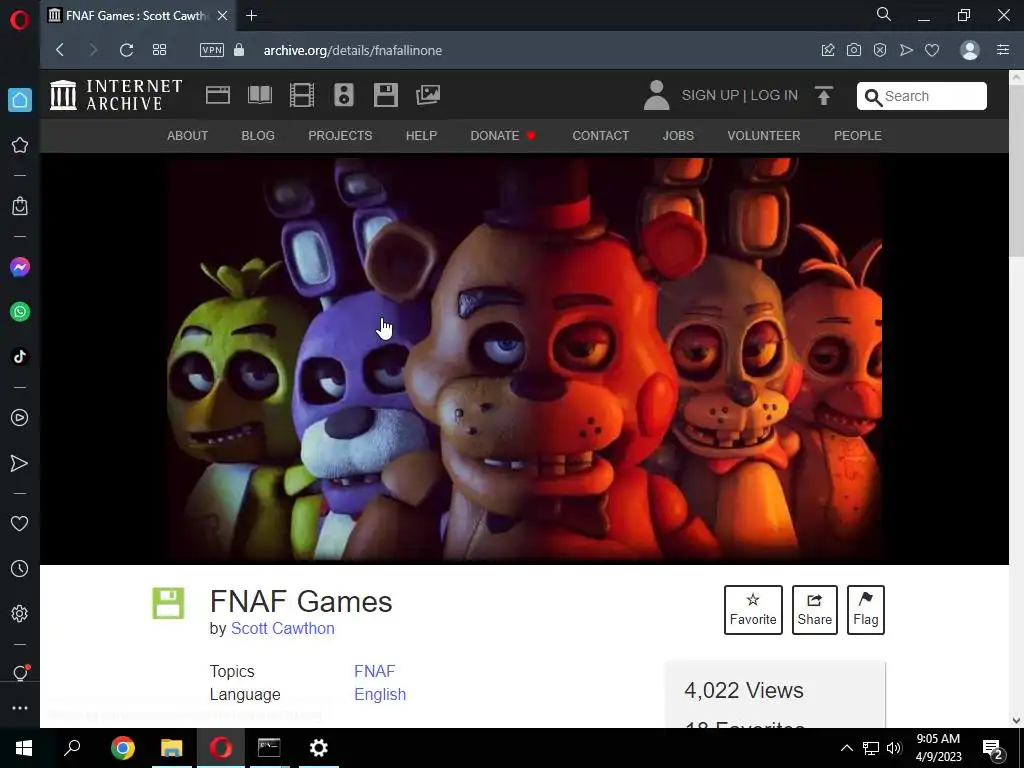Open the FNAF topic link
The width and height of the screenshot is (1024, 768).
coord(374,671)
